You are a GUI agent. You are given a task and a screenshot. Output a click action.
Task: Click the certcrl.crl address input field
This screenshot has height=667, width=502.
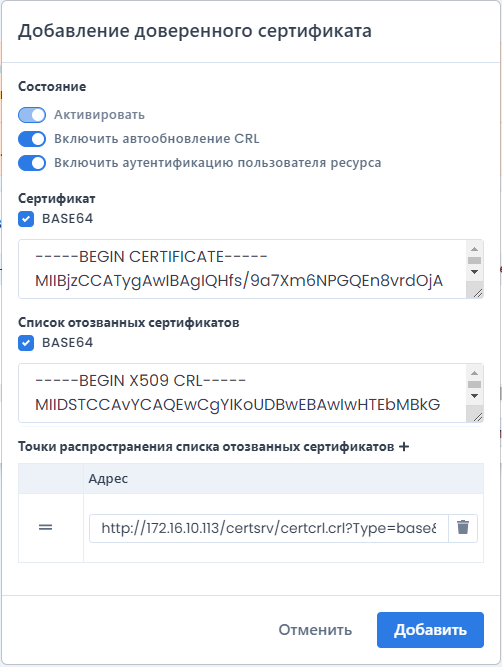tap(269, 528)
